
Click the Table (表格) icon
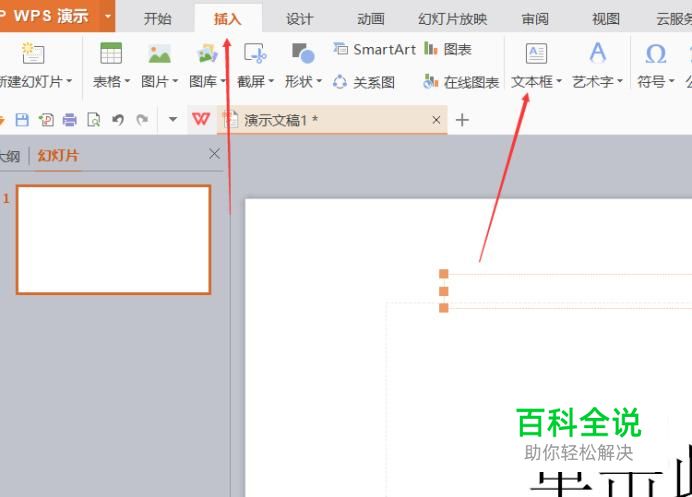coord(111,54)
